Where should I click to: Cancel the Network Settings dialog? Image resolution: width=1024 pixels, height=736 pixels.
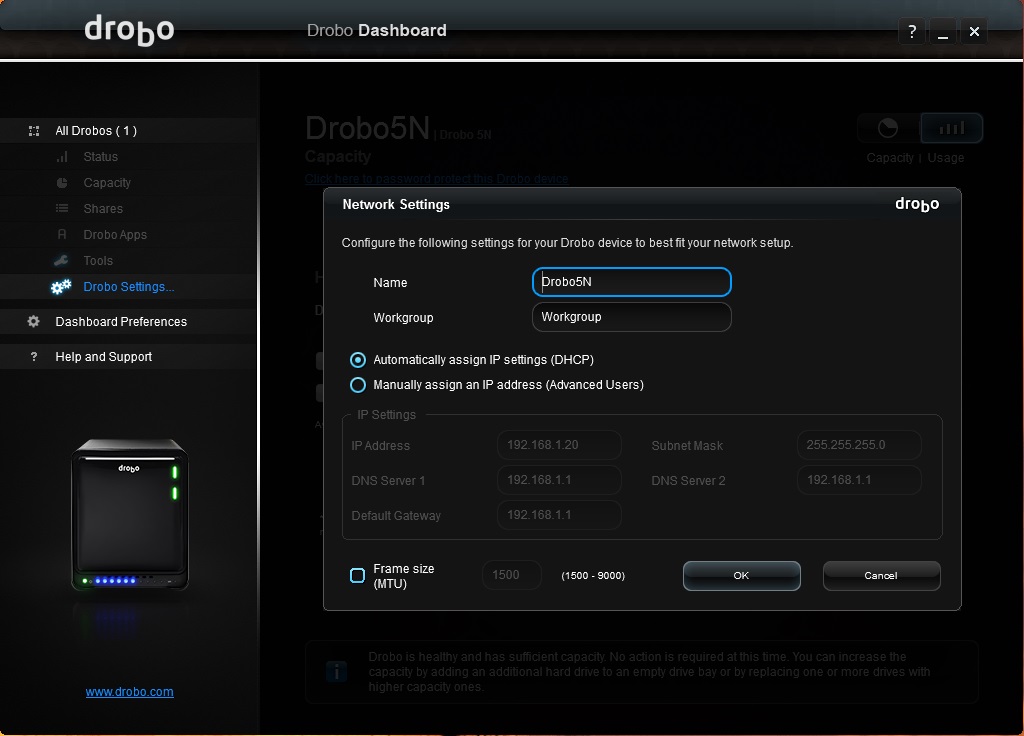[881, 575]
